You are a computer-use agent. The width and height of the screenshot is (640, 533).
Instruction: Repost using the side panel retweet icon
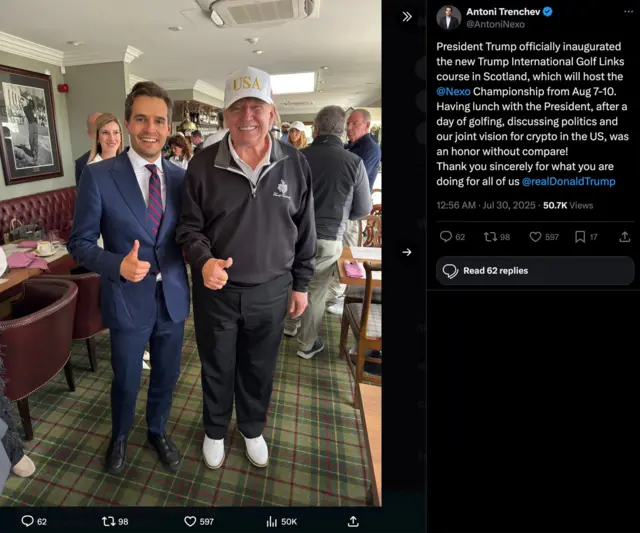pyautogui.click(x=490, y=237)
